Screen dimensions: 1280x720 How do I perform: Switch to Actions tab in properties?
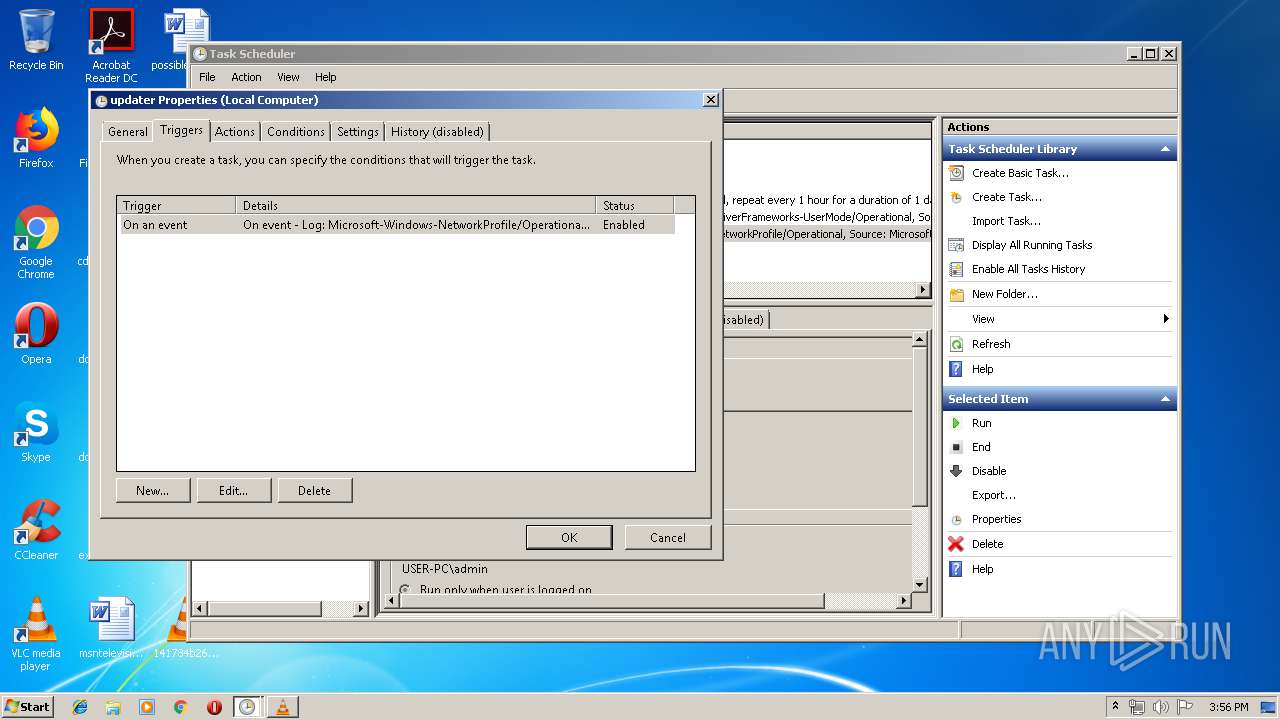click(x=235, y=132)
